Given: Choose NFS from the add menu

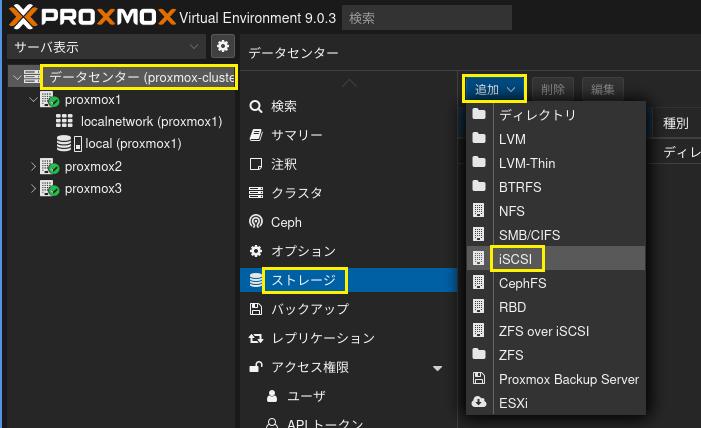Looking at the screenshot, I should pyautogui.click(x=556, y=211).
